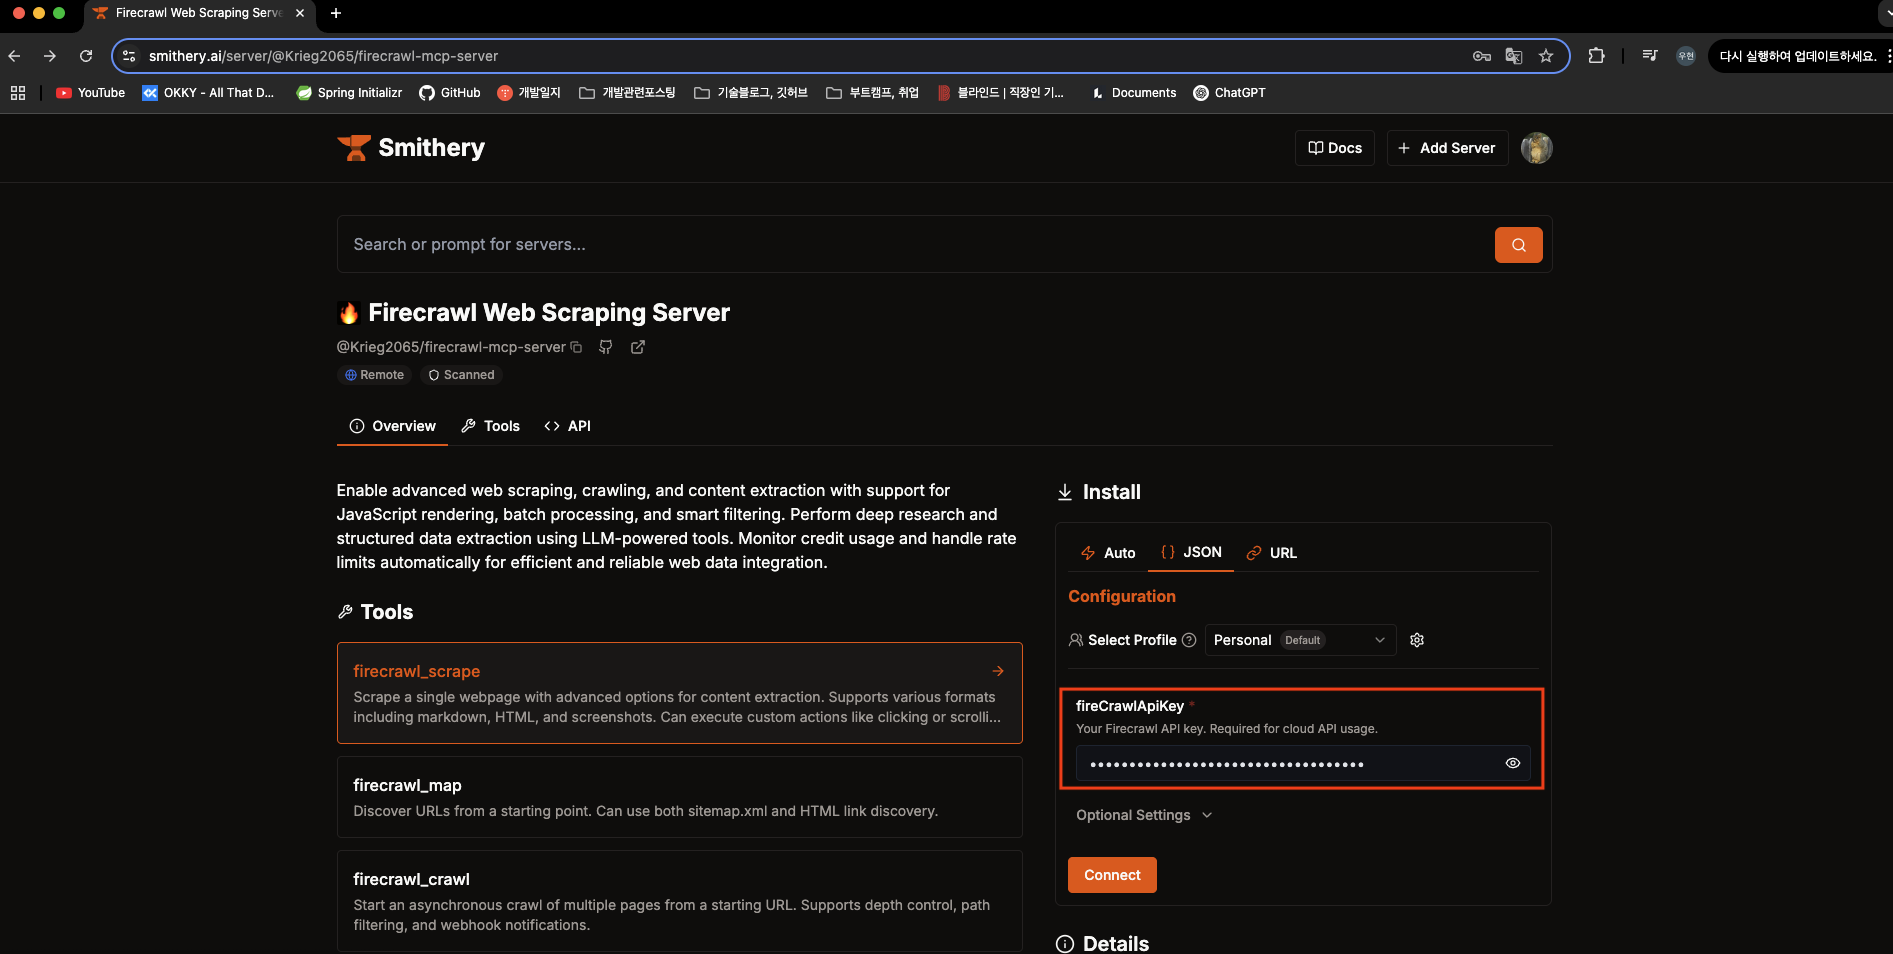Viewport: 1893px width, 954px height.
Task: Open the ChatGPT bookmark
Action: click(x=1229, y=93)
